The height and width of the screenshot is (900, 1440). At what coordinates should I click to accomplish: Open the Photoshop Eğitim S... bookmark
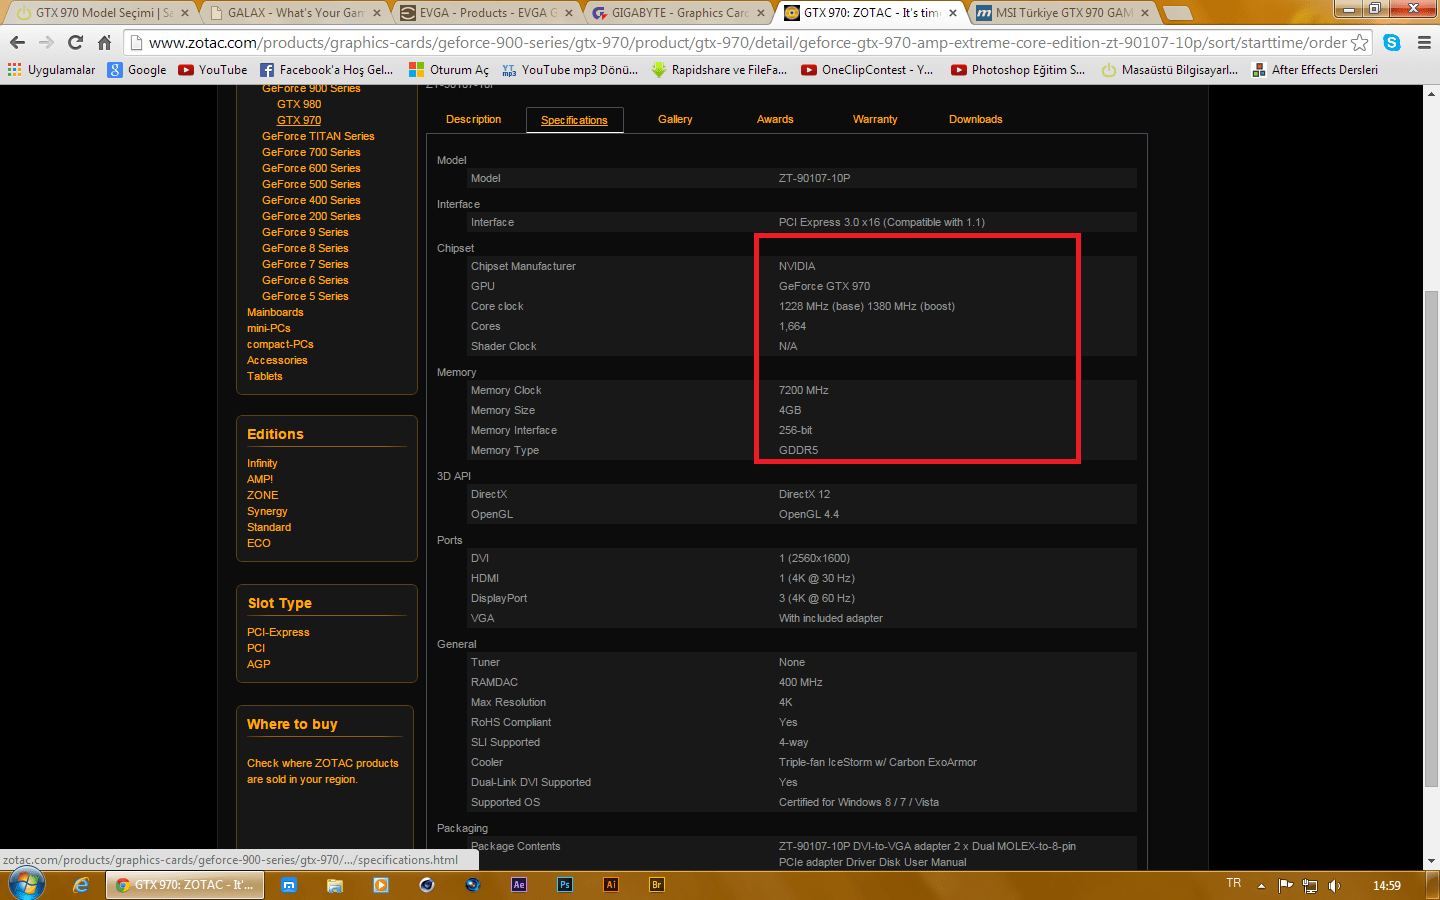click(1018, 70)
